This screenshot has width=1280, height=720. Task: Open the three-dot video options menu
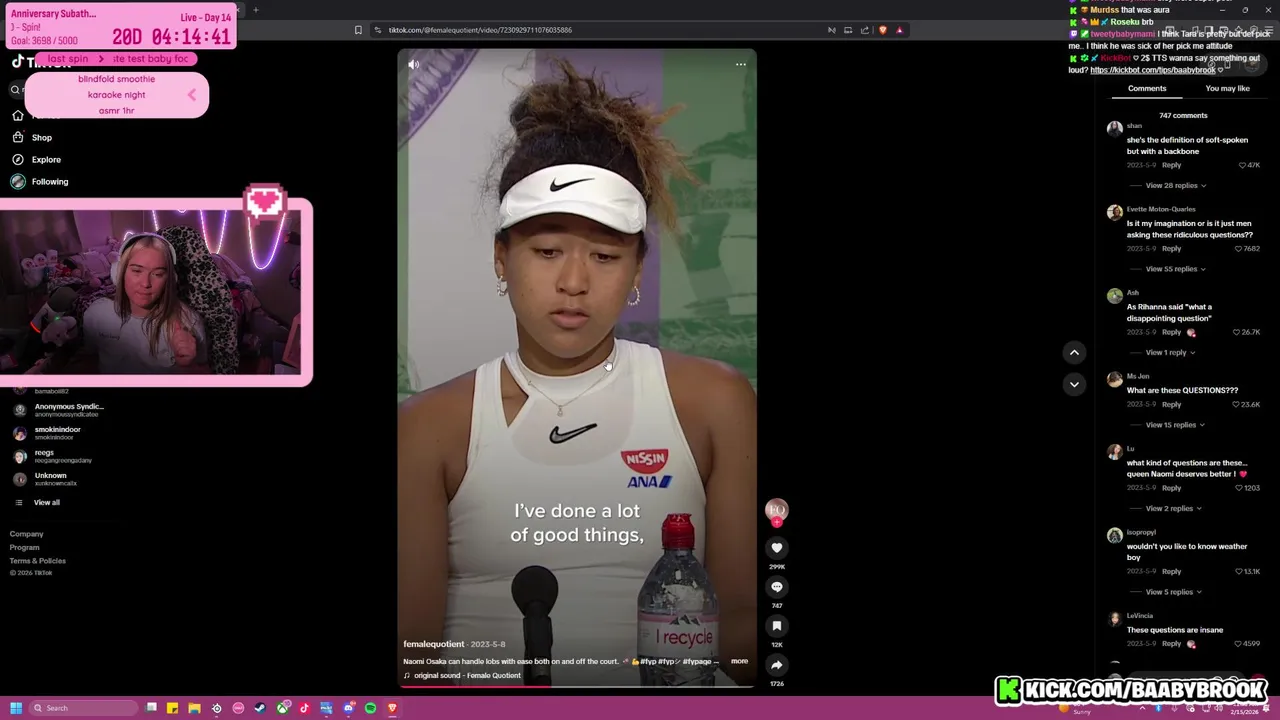740,65
